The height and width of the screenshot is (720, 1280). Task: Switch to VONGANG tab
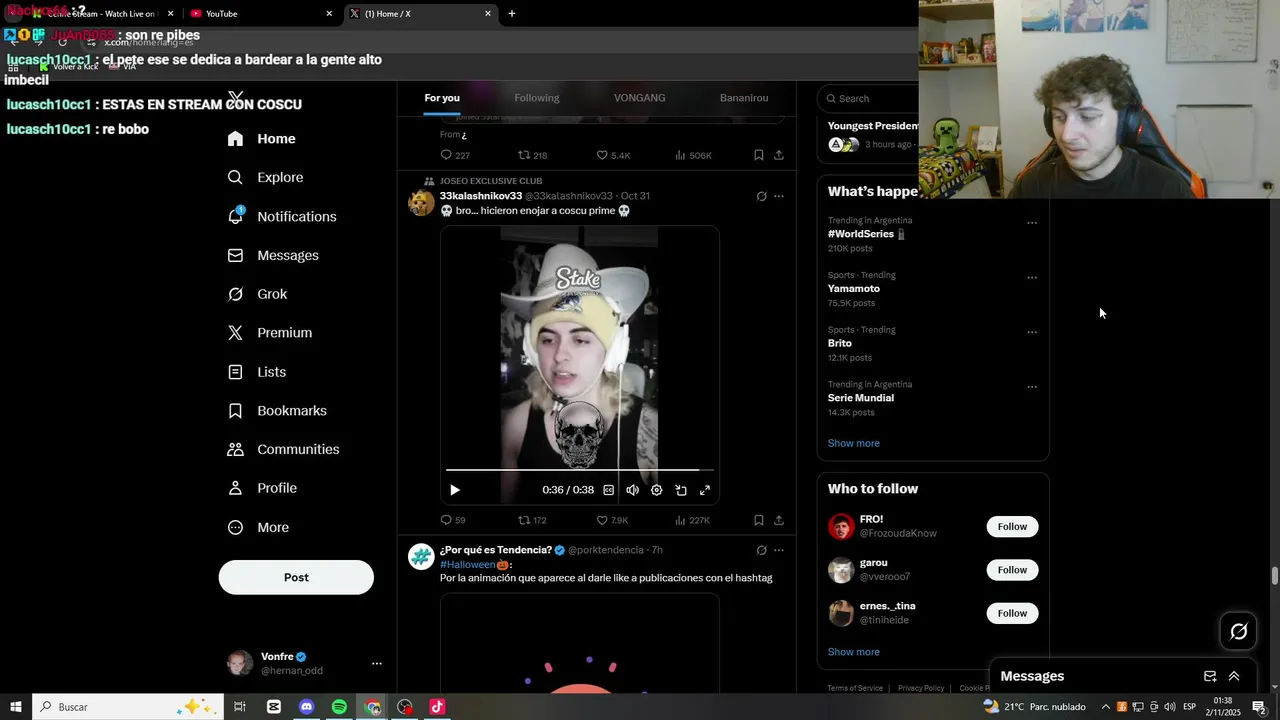coord(640,98)
